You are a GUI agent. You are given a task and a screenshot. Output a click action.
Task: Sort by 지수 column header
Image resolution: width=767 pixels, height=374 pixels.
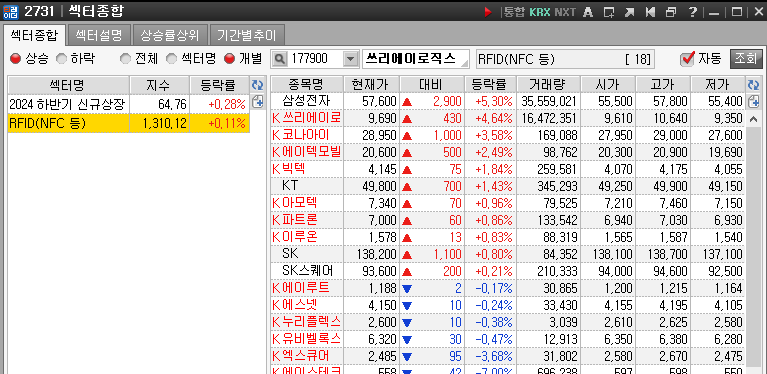tap(159, 85)
